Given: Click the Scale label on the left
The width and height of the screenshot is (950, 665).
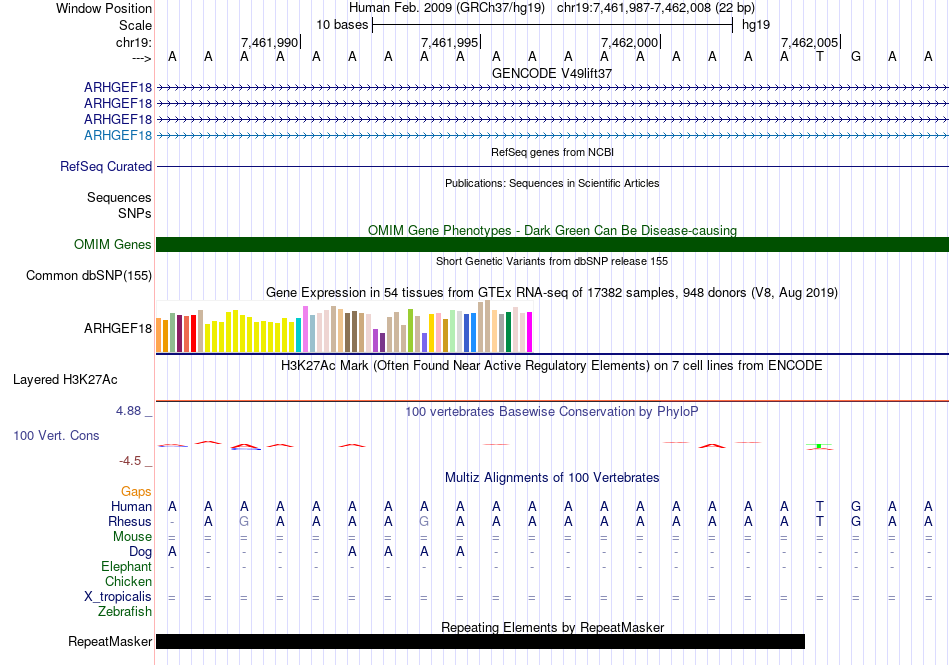Looking at the screenshot, I should point(136,25).
